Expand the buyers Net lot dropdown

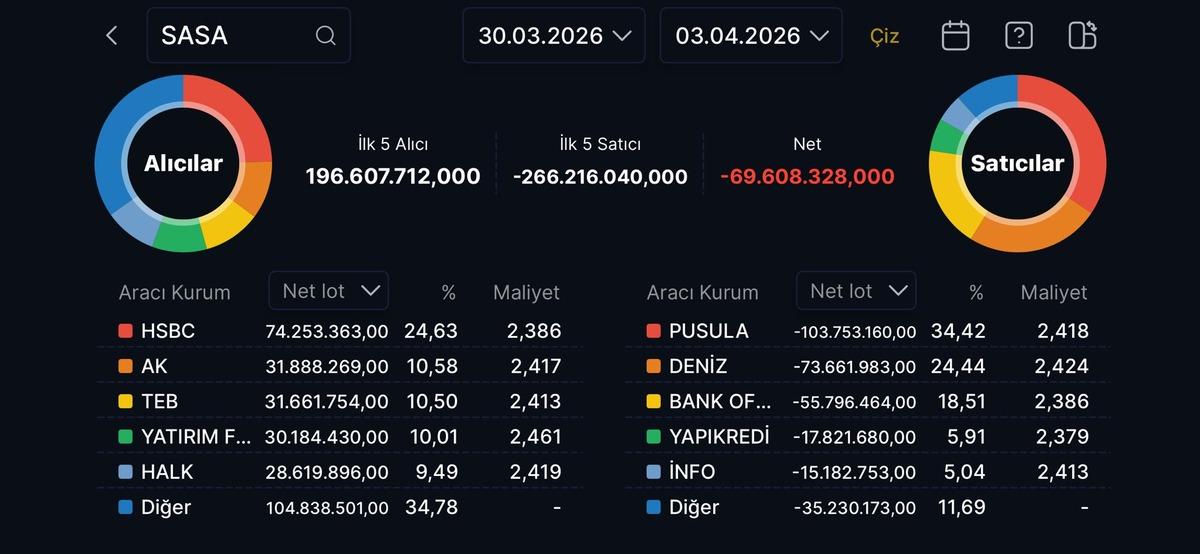pyautogui.click(x=329, y=291)
